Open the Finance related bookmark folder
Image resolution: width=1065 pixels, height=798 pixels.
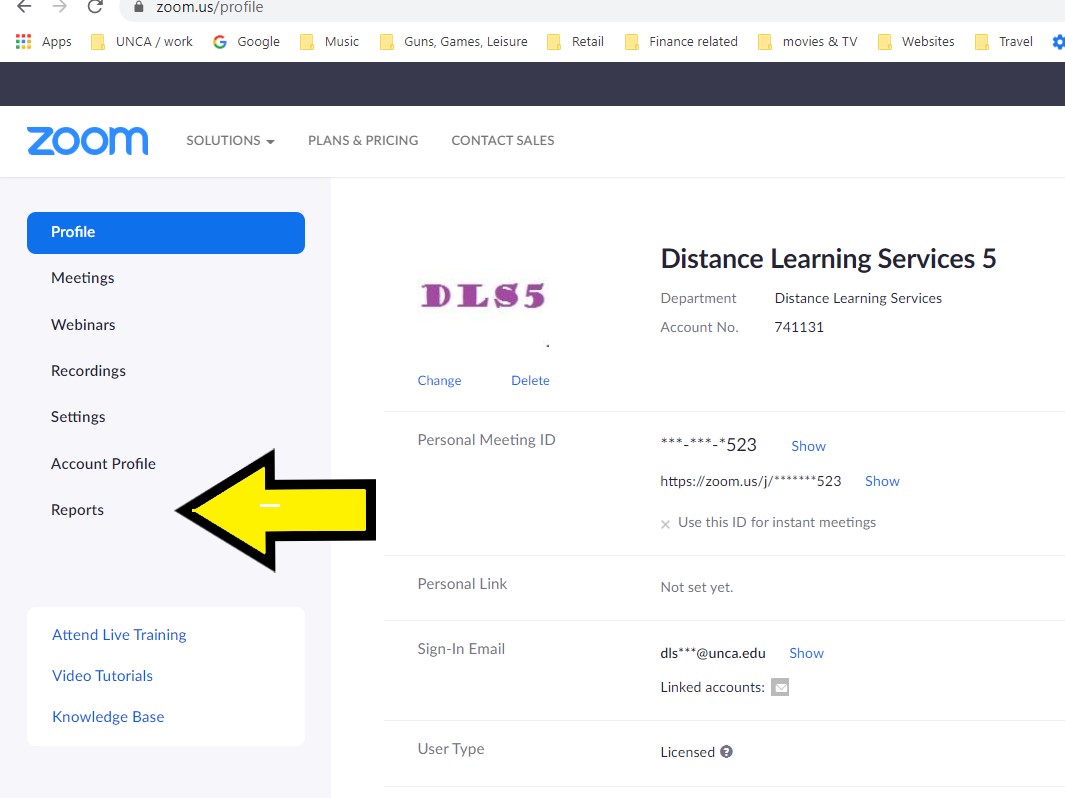(x=681, y=41)
